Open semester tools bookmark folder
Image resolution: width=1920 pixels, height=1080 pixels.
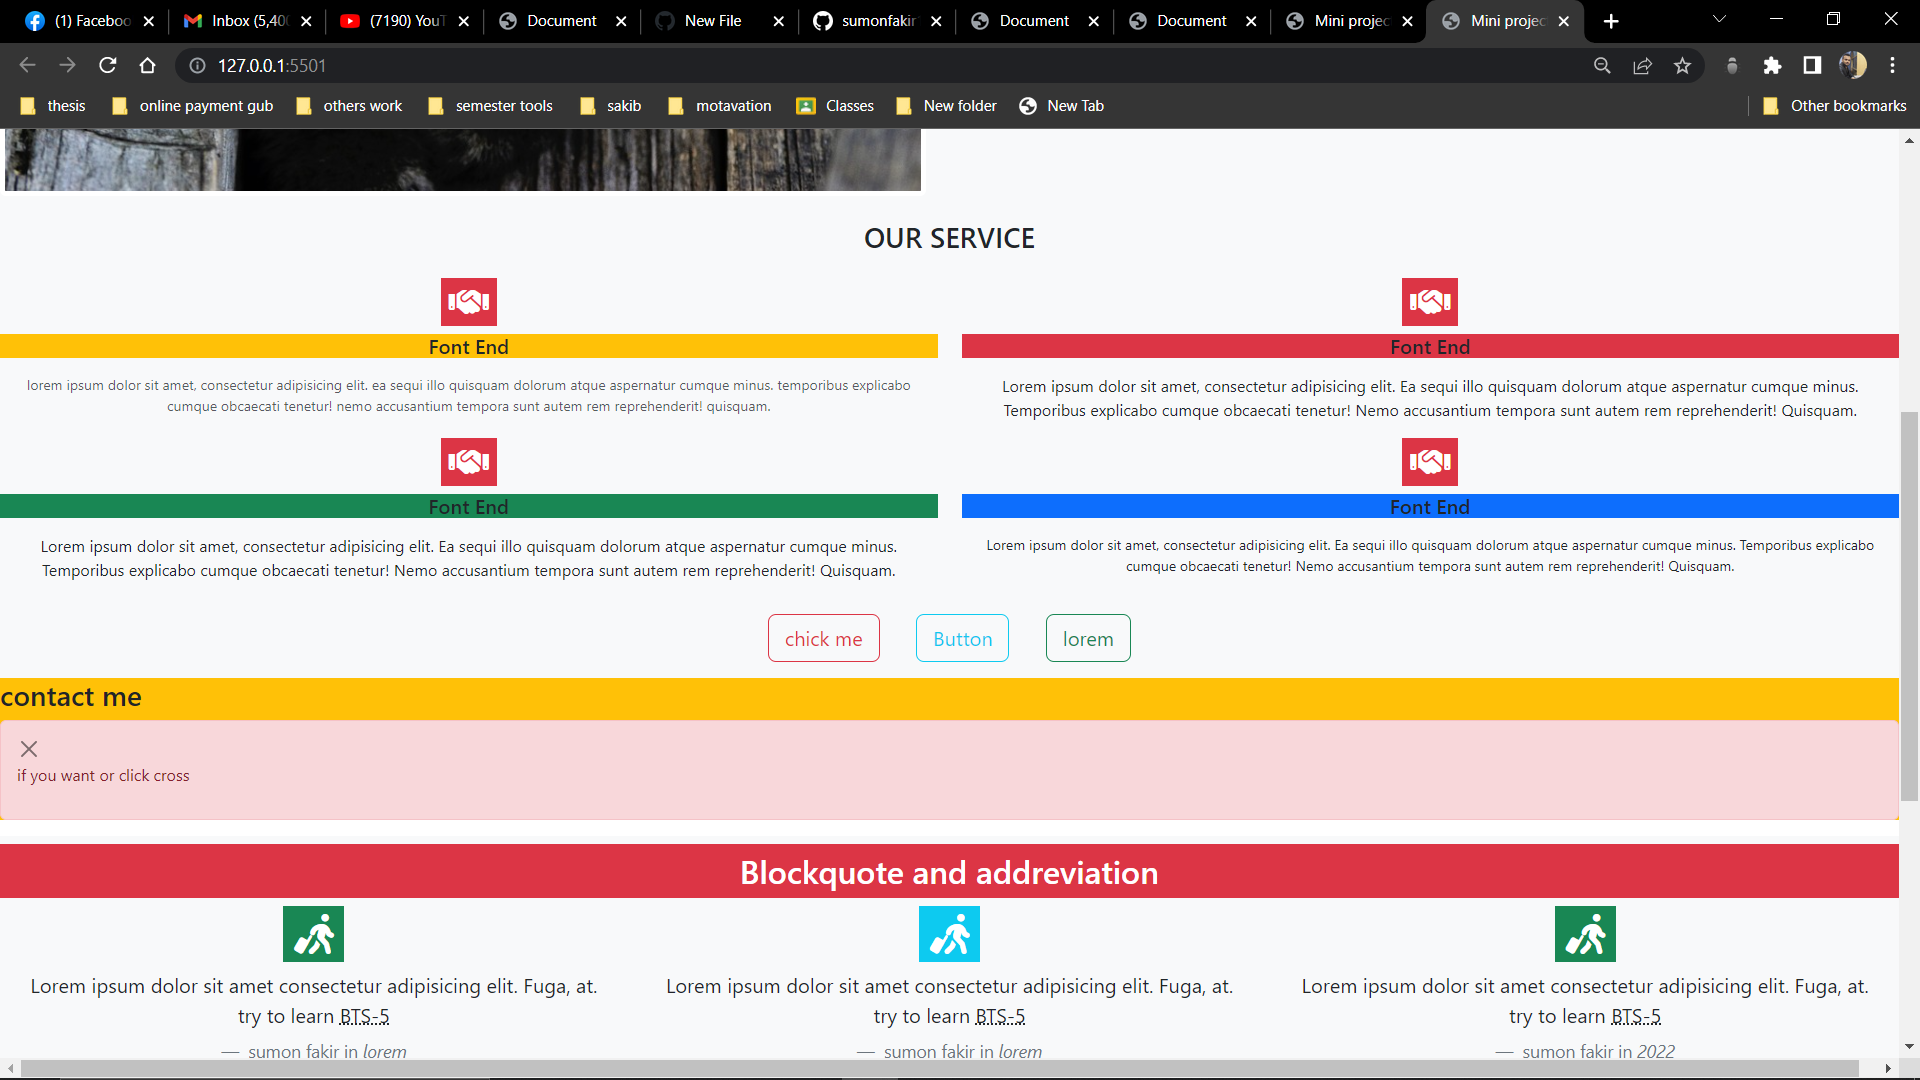[490, 106]
